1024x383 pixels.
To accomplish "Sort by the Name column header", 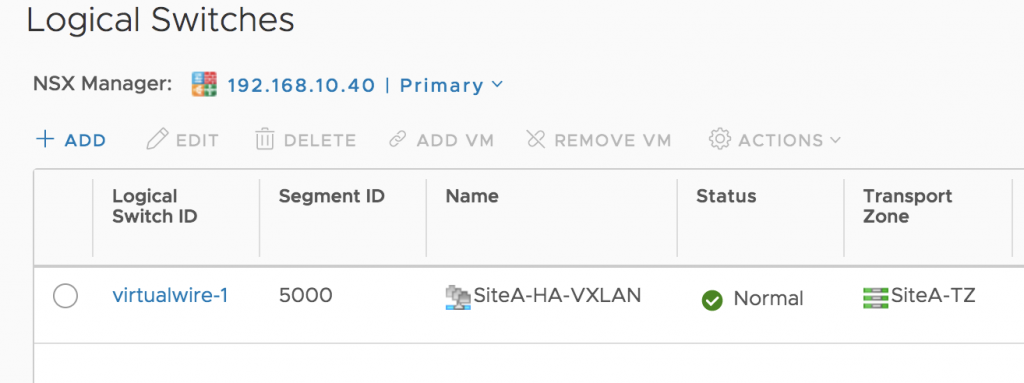I will 472,196.
